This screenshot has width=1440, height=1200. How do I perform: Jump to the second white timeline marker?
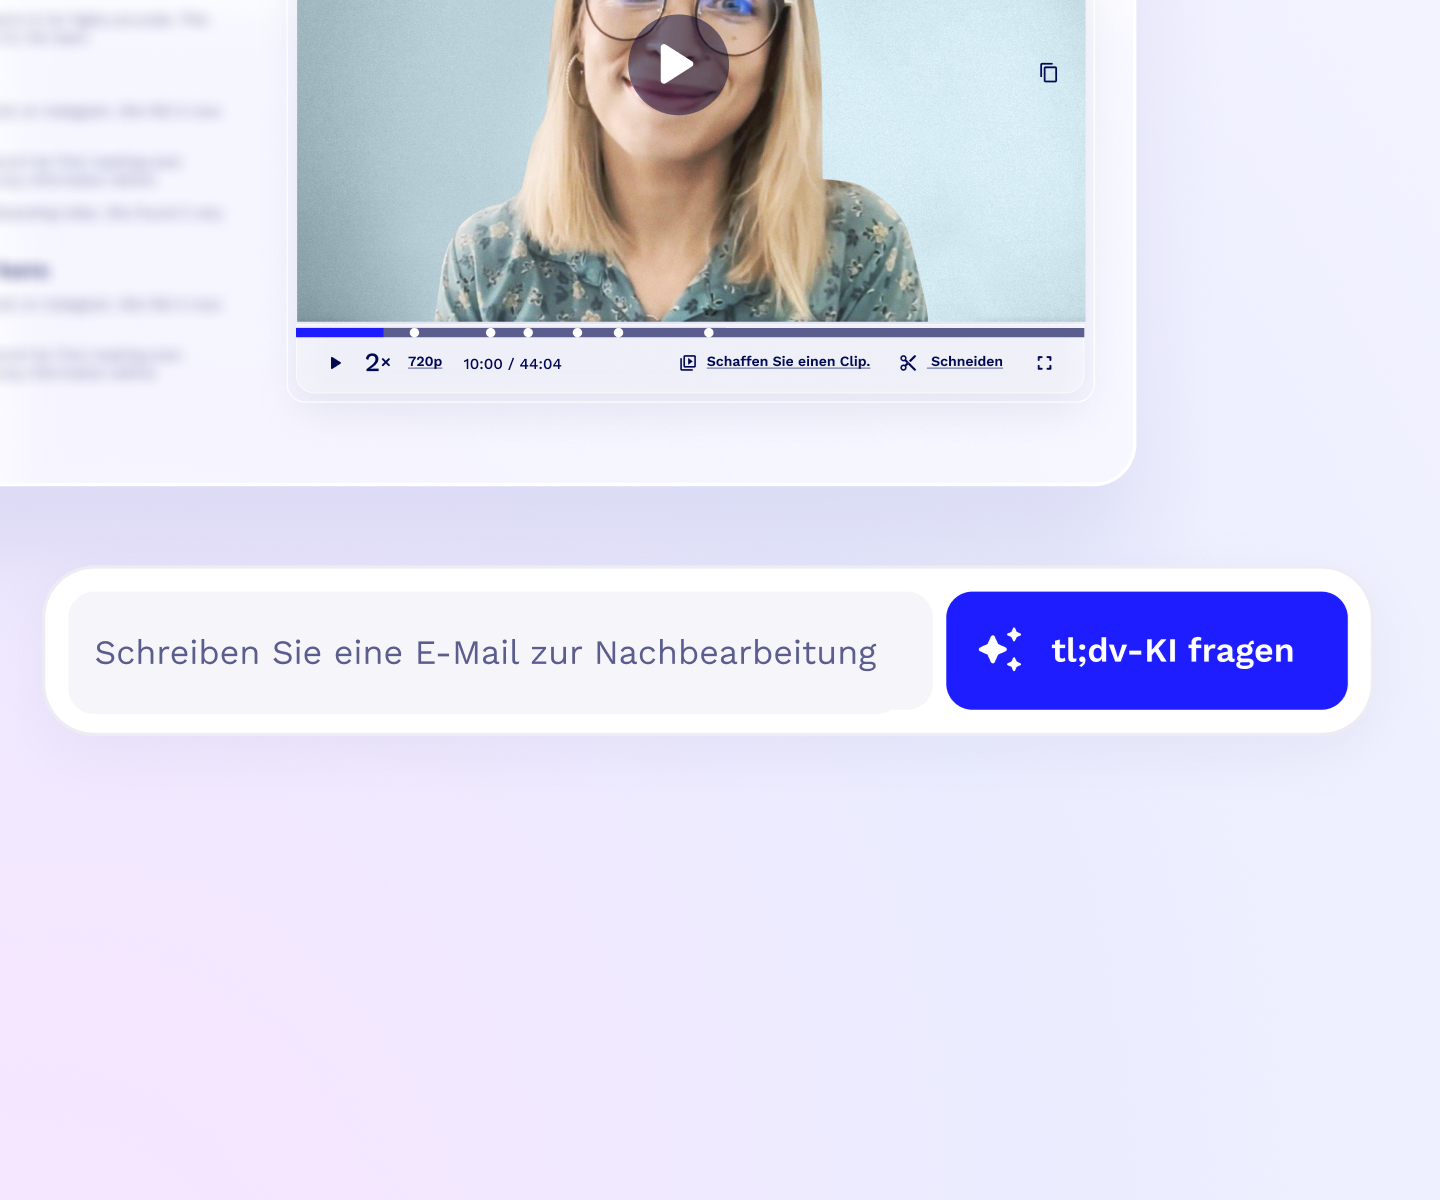tap(491, 333)
